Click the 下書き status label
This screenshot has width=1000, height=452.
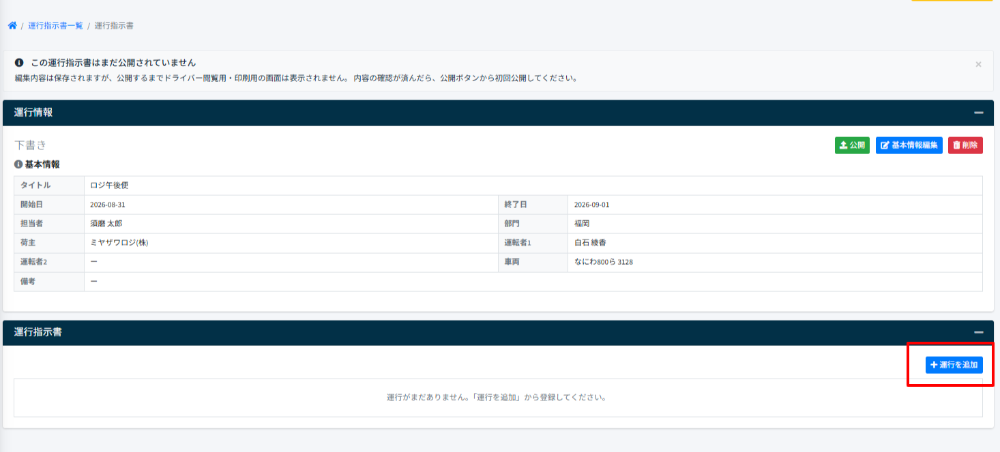click(x=31, y=145)
